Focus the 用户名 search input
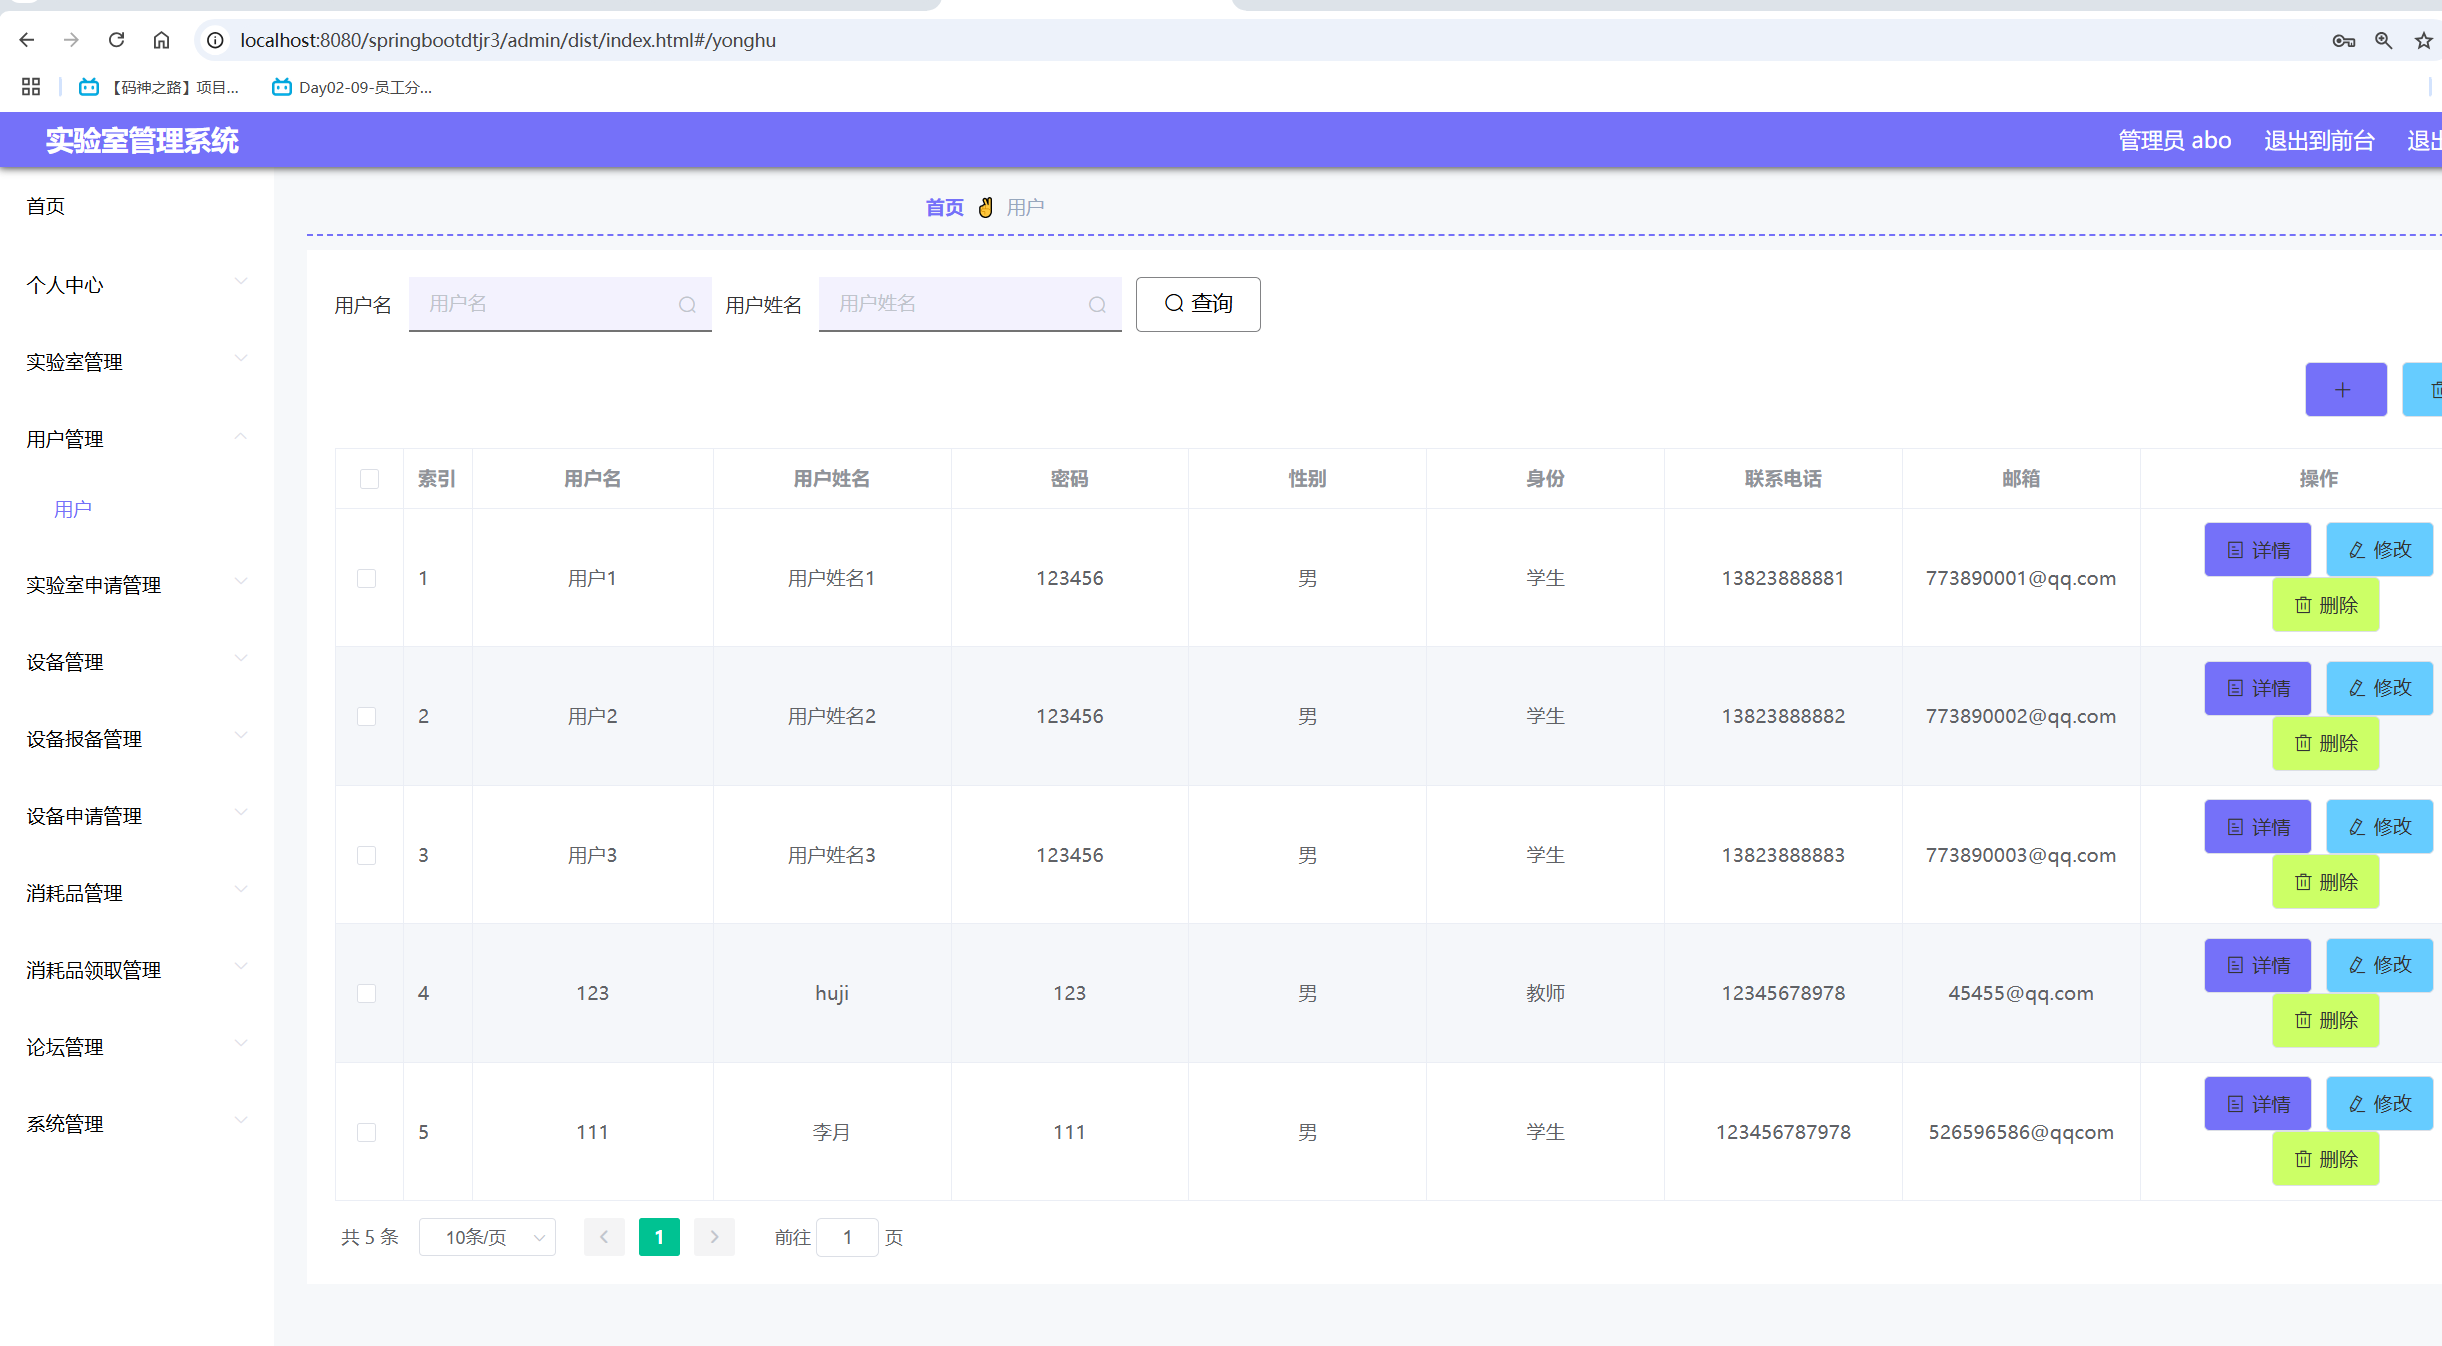This screenshot has width=2442, height=1346. tap(560, 304)
